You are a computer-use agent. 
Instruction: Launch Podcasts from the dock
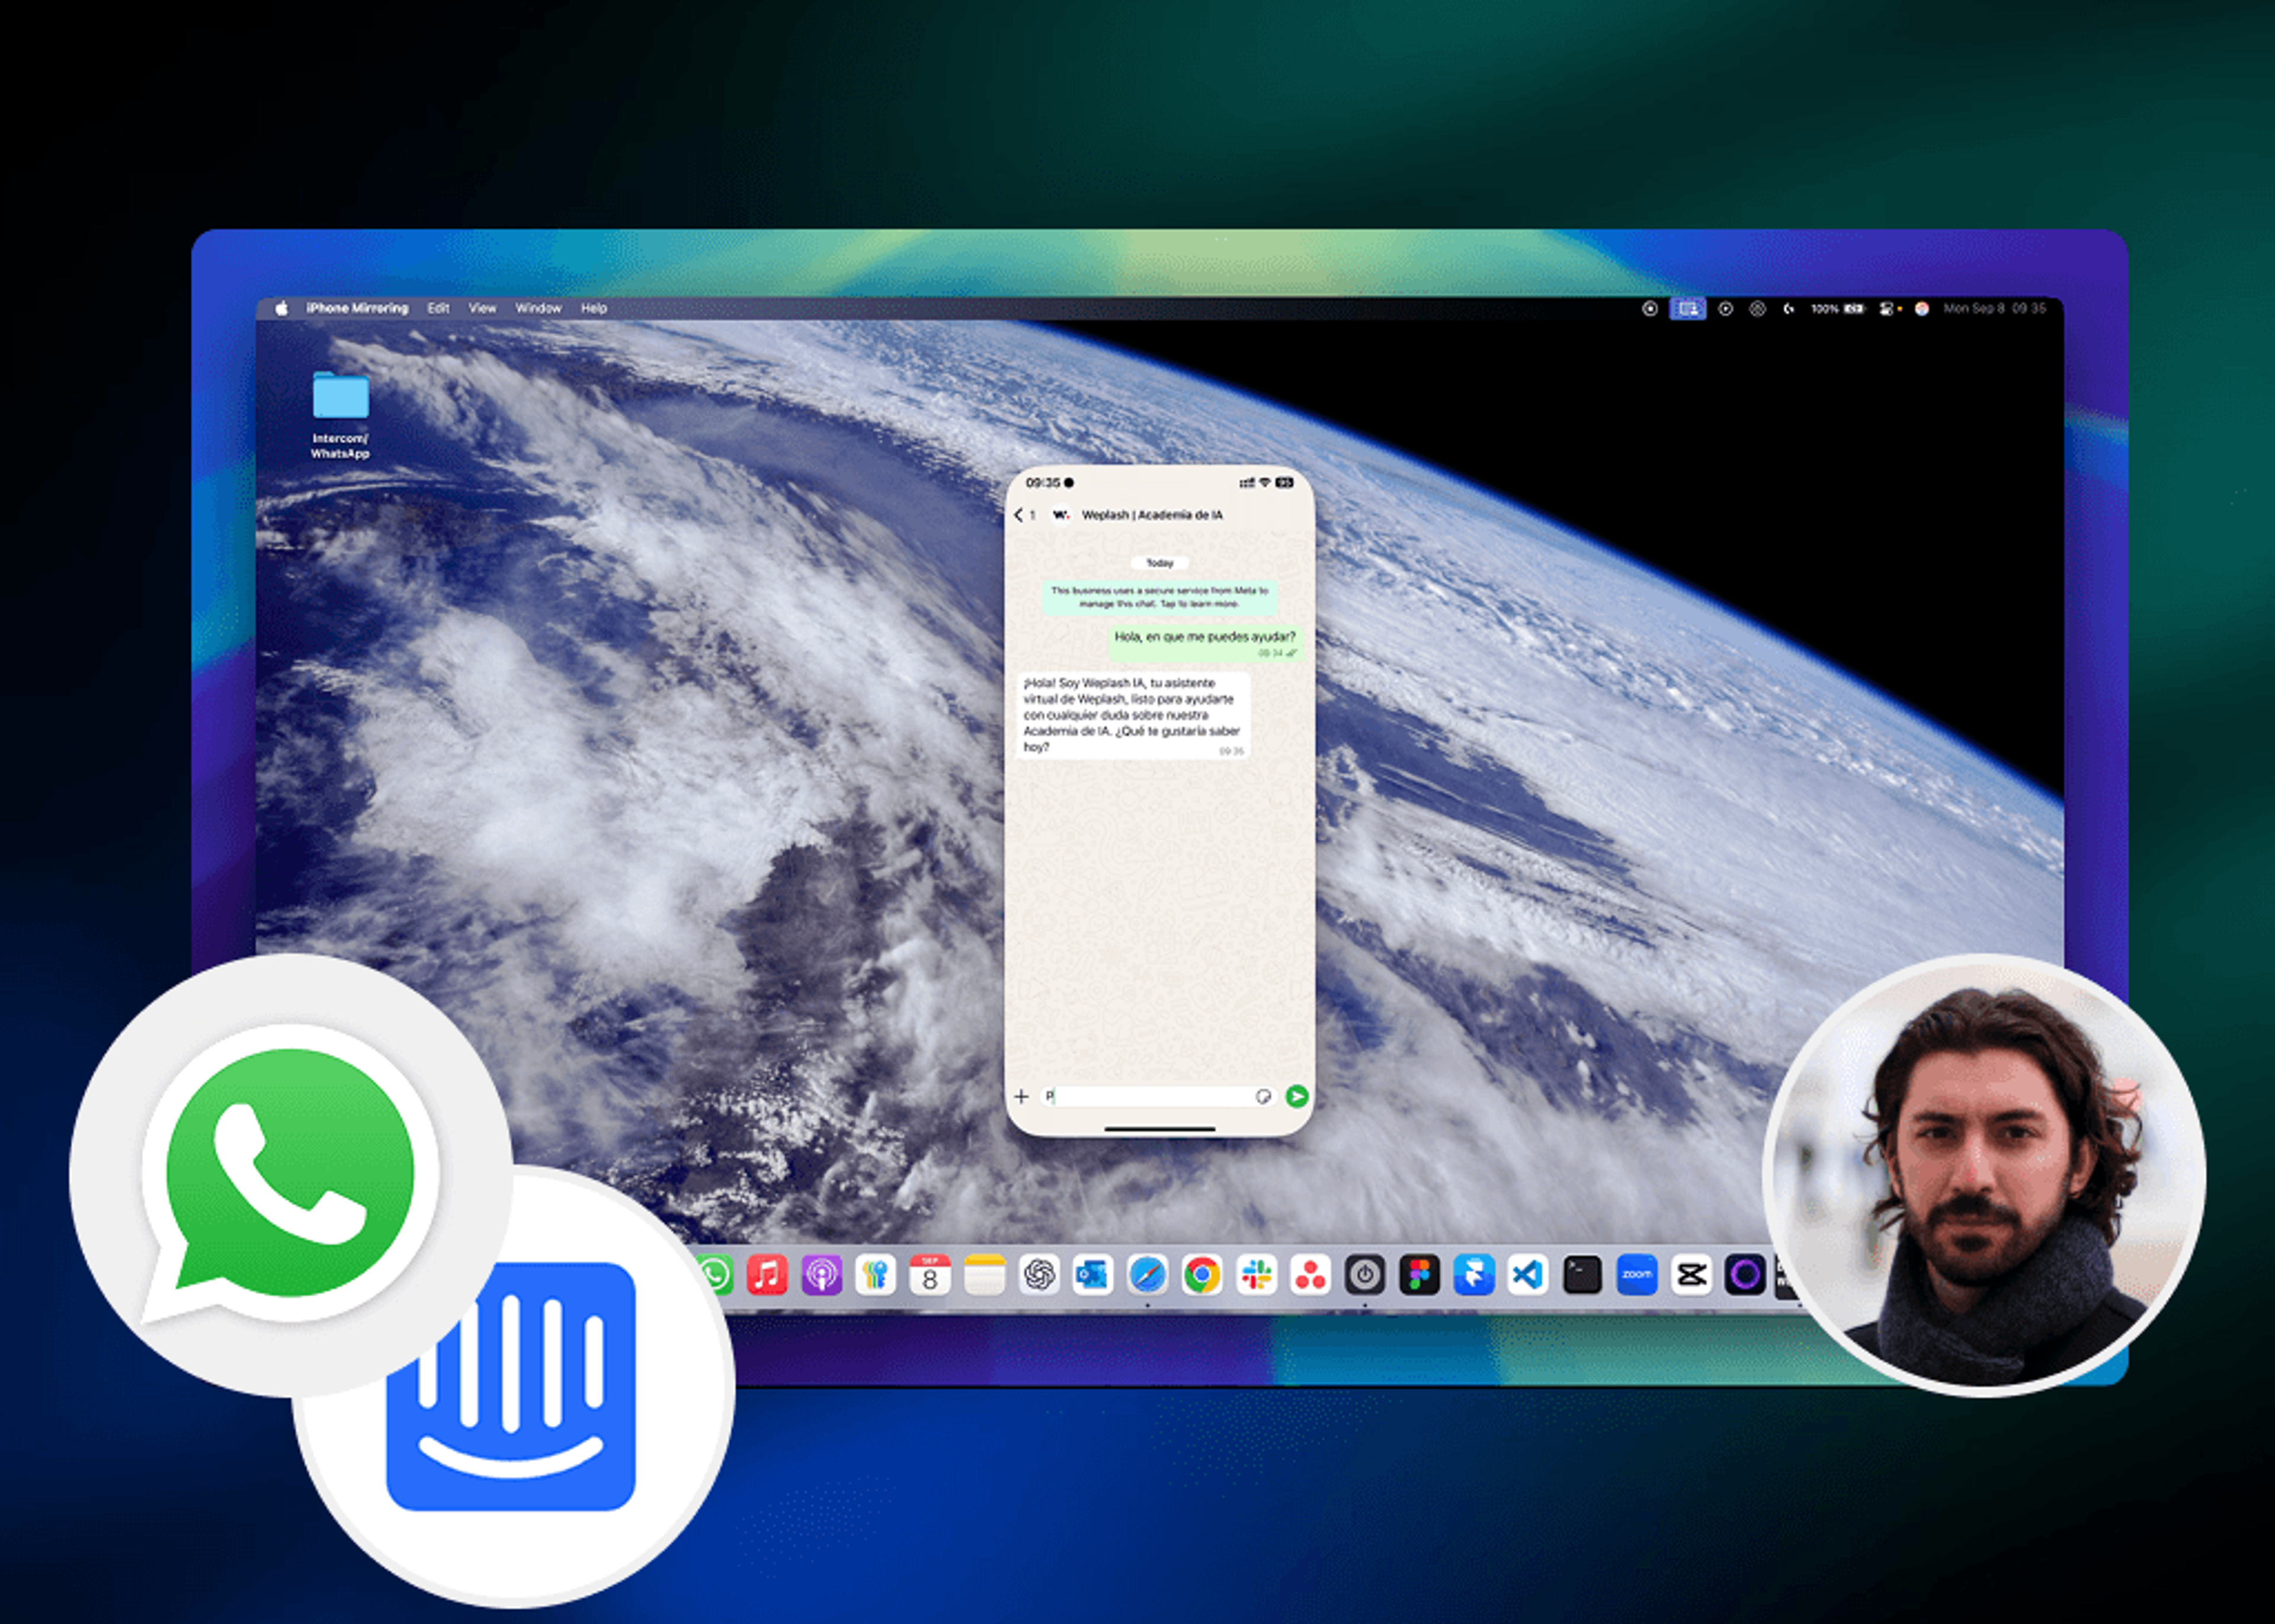coord(822,1275)
